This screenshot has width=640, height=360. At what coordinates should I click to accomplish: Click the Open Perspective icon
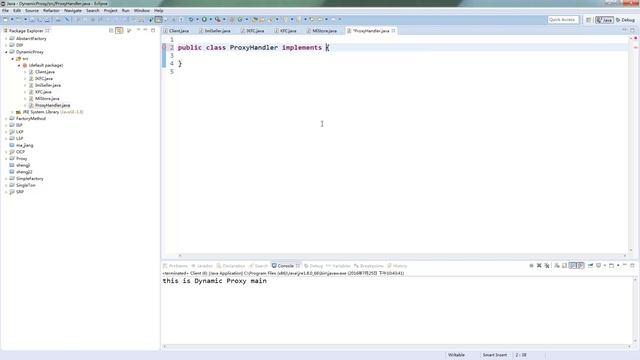(x=589, y=20)
